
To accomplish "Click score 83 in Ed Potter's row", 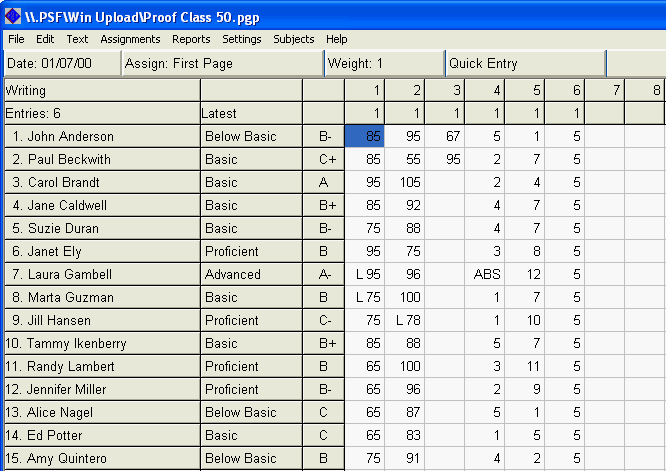I will click(405, 435).
